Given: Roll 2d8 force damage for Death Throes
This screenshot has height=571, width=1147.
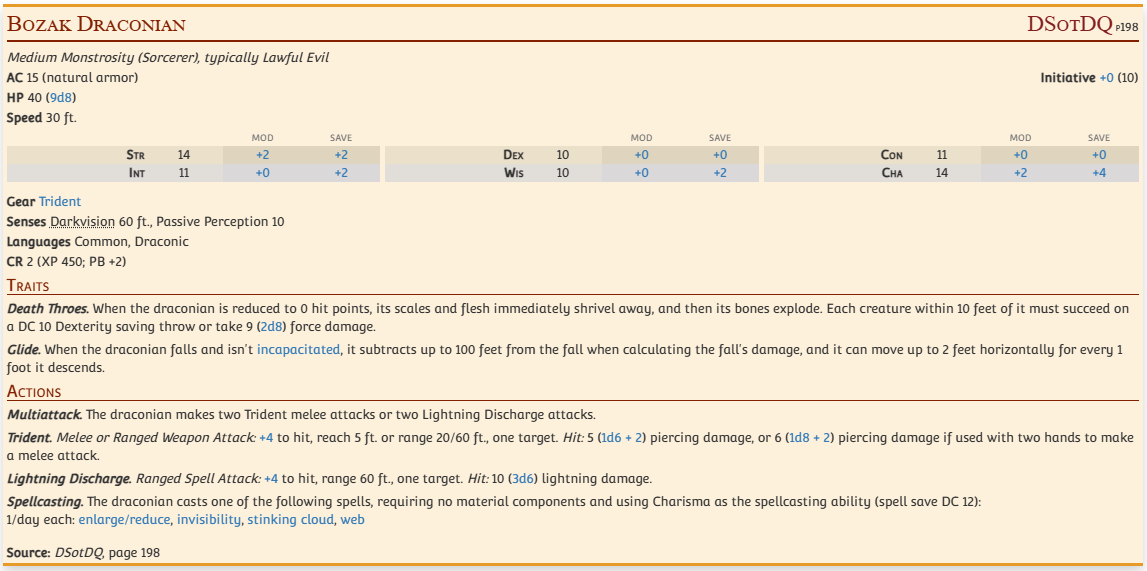Looking at the screenshot, I should [270, 327].
